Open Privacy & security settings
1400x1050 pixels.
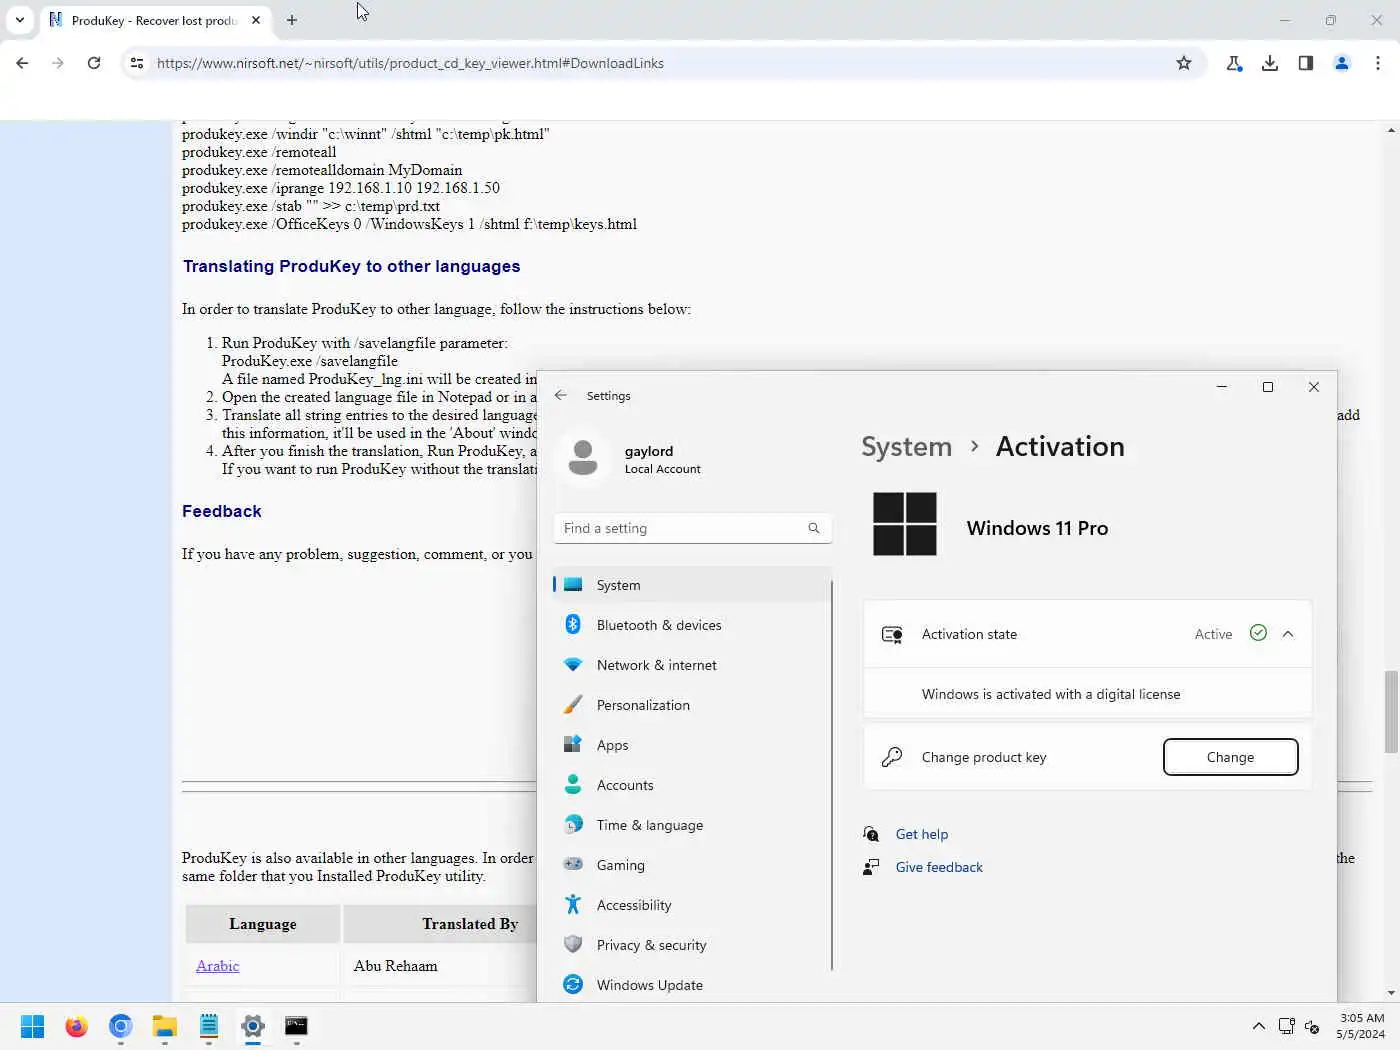(x=692, y=945)
